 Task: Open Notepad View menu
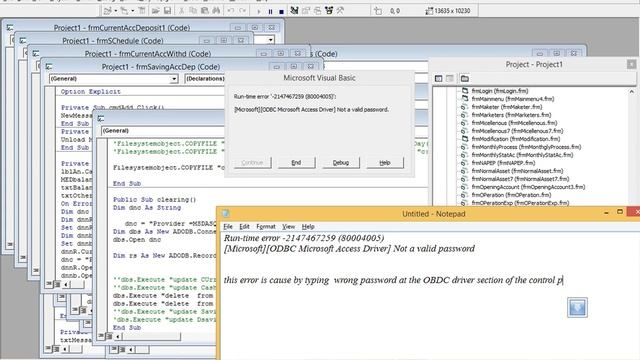click(x=288, y=227)
